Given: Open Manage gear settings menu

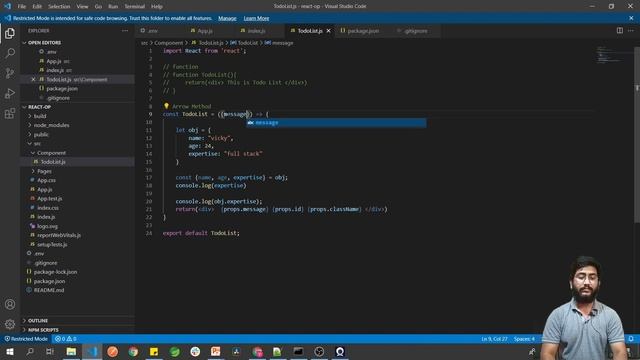Looking at the screenshot, I should pyautogui.click(x=10, y=324).
